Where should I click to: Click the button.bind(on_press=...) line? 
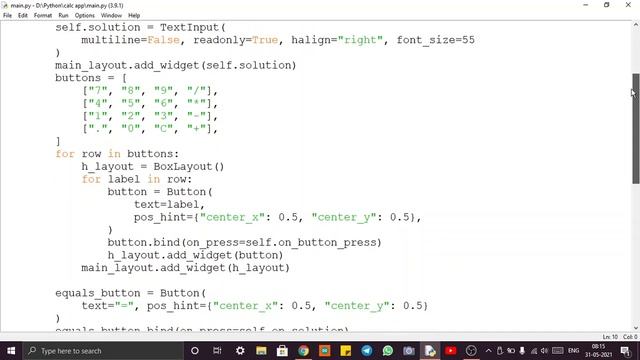[x=244, y=242]
